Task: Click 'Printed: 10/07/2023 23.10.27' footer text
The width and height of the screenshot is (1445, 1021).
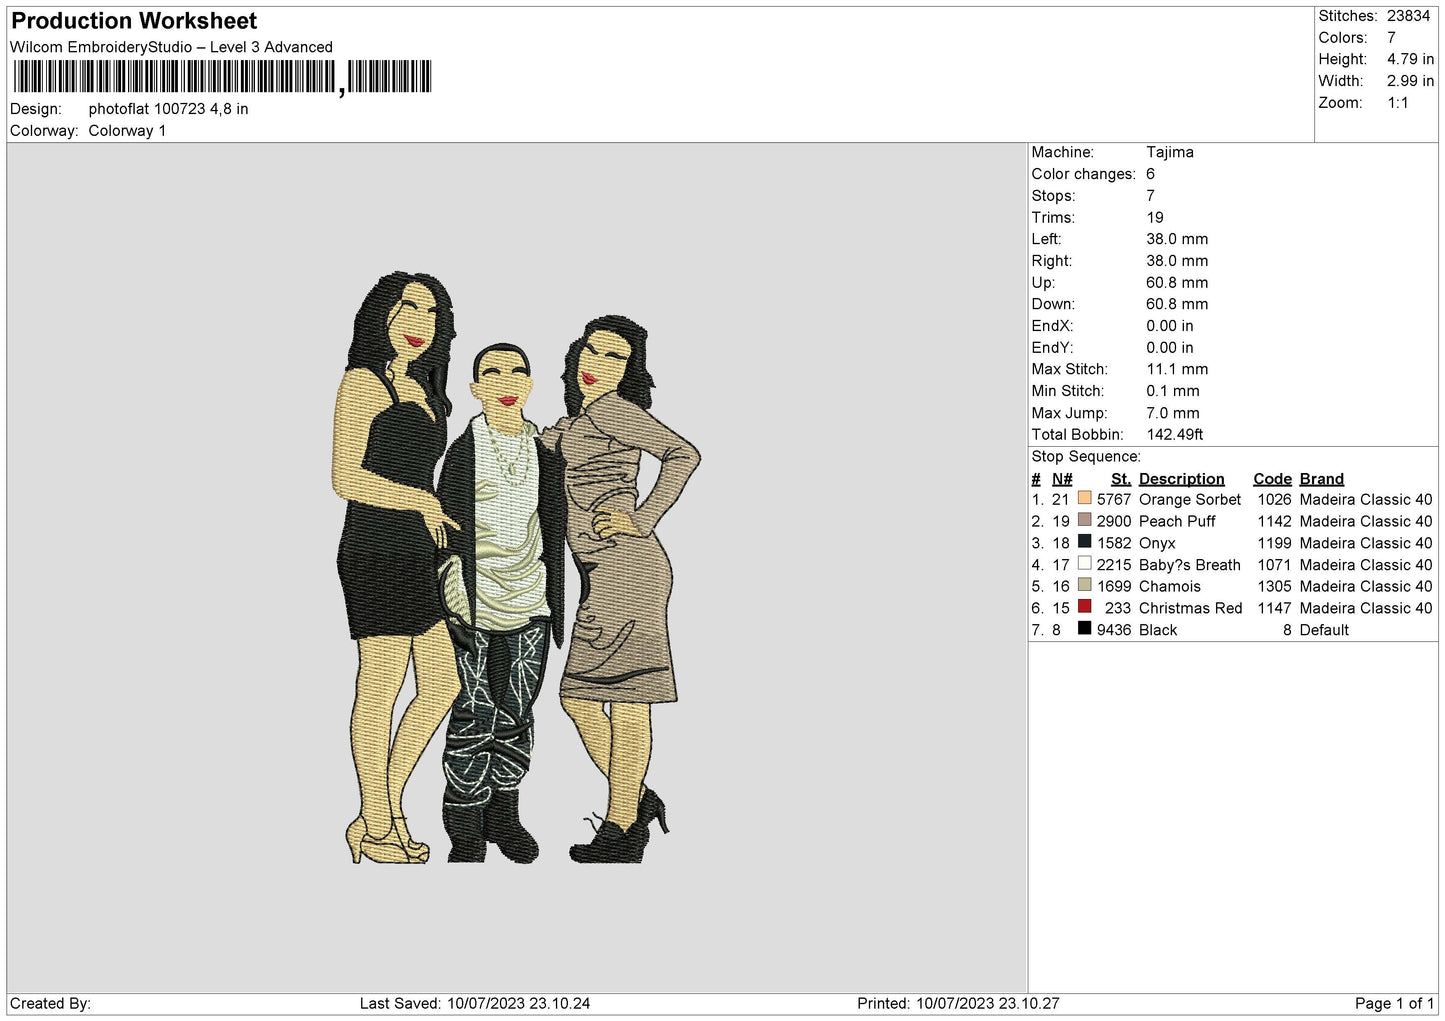Action: pyautogui.click(x=958, y=1004)
